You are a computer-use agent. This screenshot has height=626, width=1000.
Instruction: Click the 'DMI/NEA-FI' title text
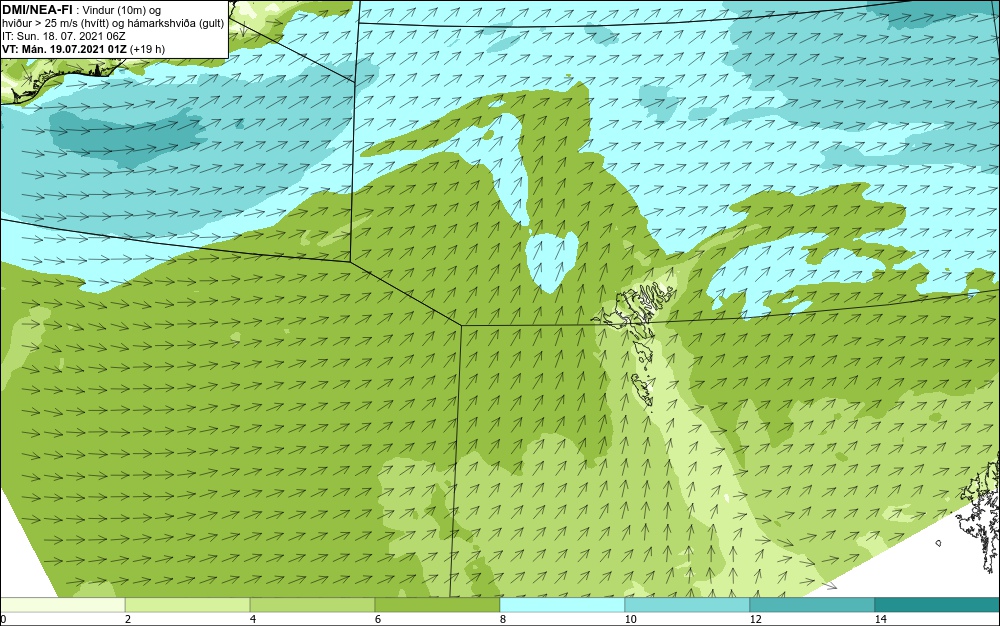pyautogui.click(x=37, y=10)
